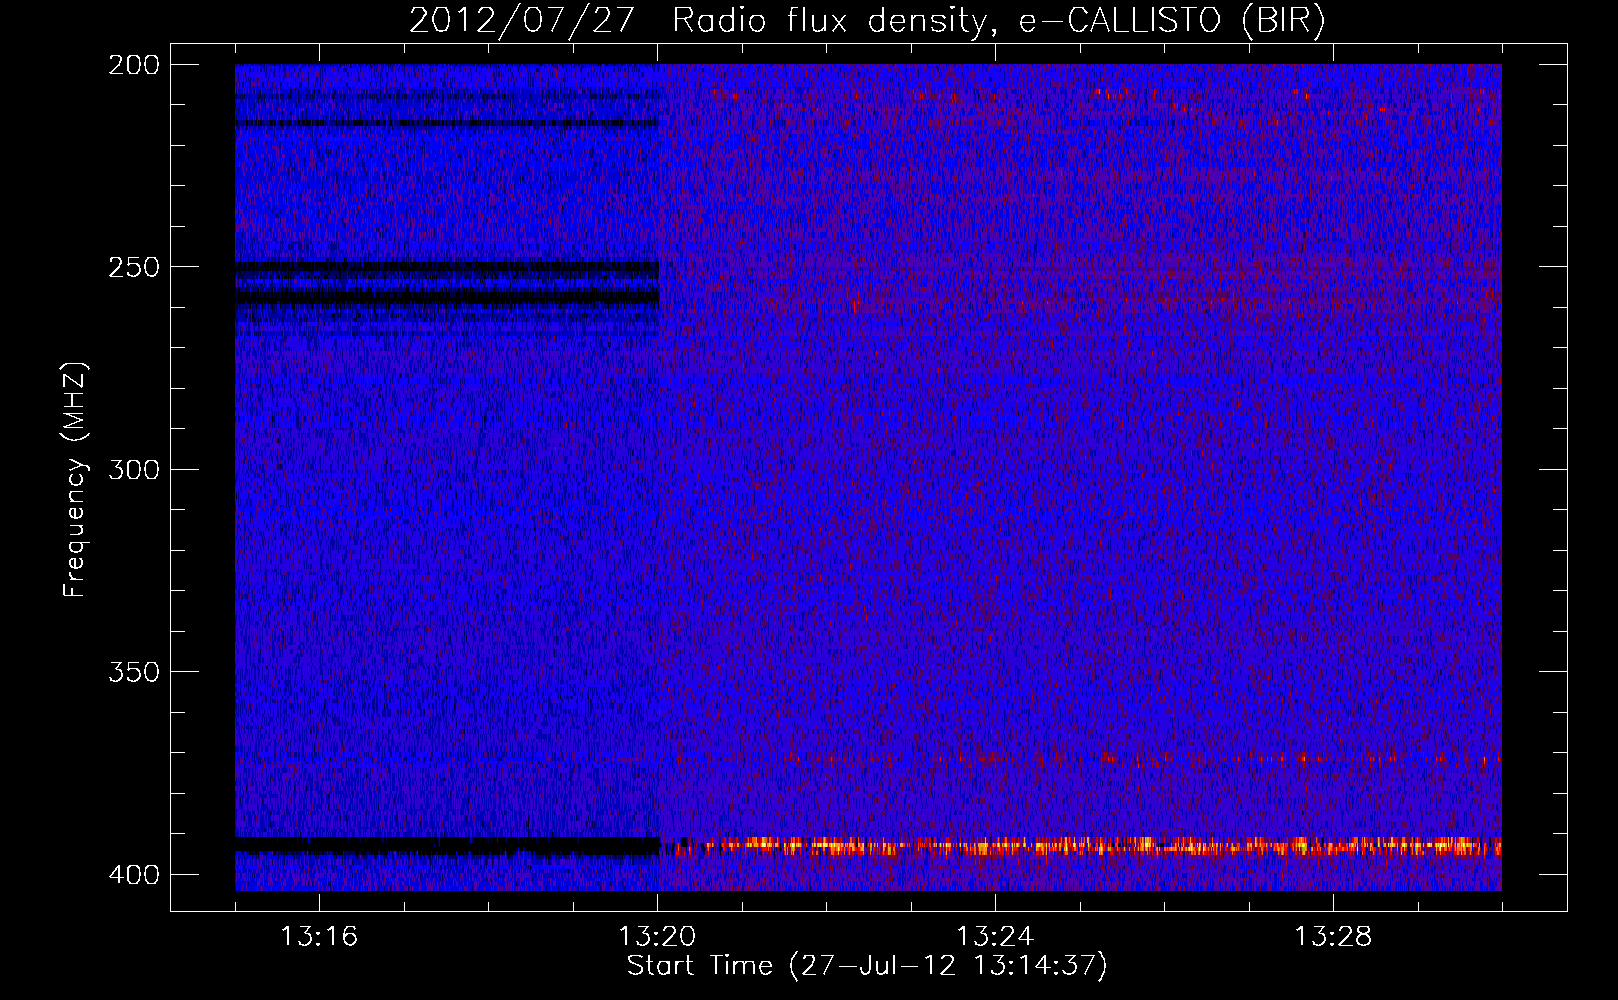Screen dimensions: 1618x1000
Task: Click the plot title 'Radio flux density, e-CALLISTO (BIR)'
Action: point(999,21)
